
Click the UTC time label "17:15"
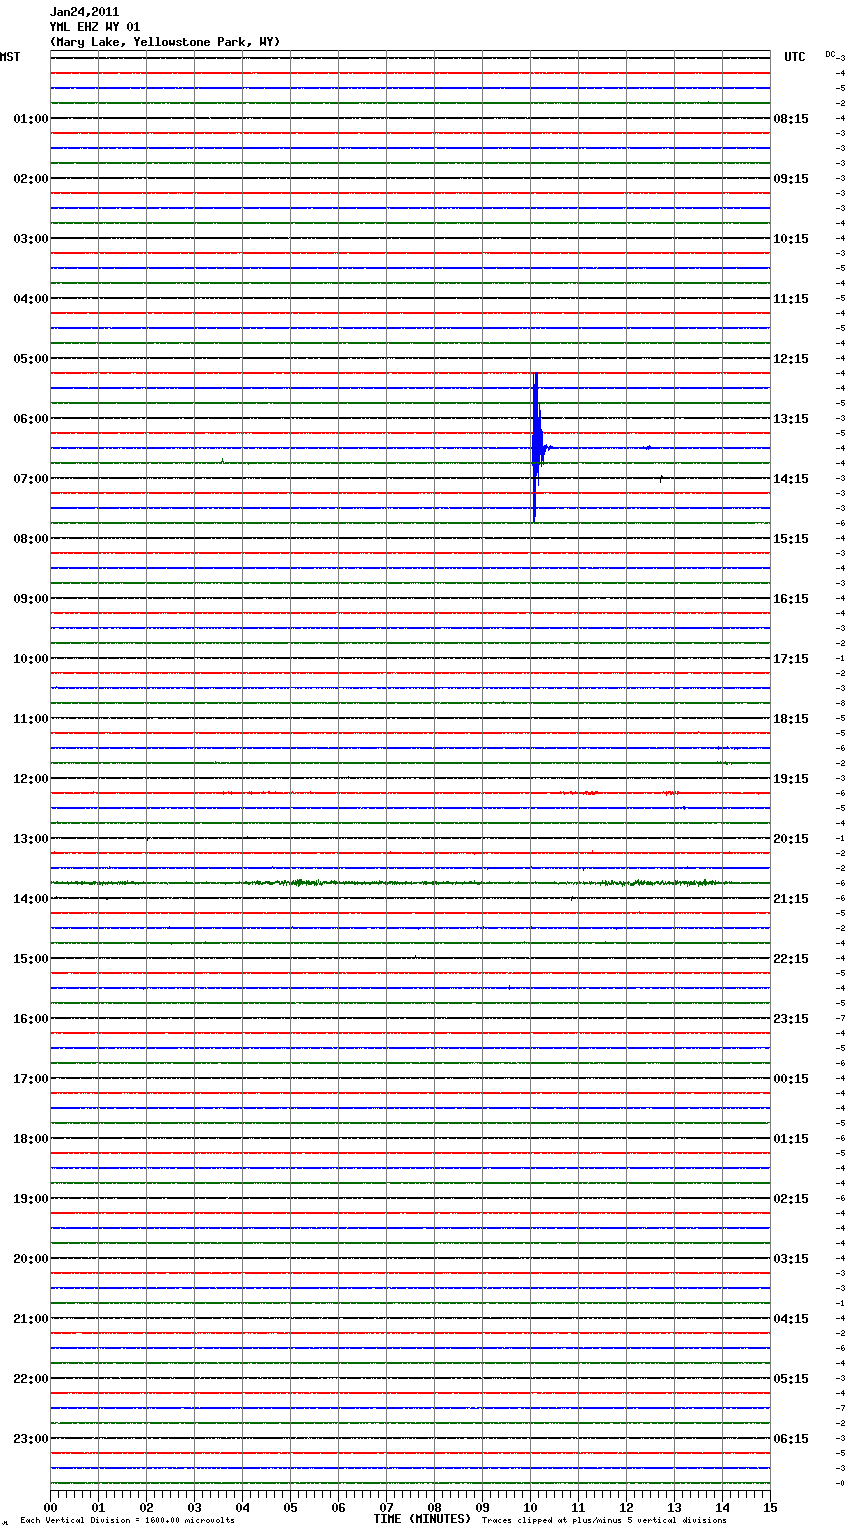[791, 659]
